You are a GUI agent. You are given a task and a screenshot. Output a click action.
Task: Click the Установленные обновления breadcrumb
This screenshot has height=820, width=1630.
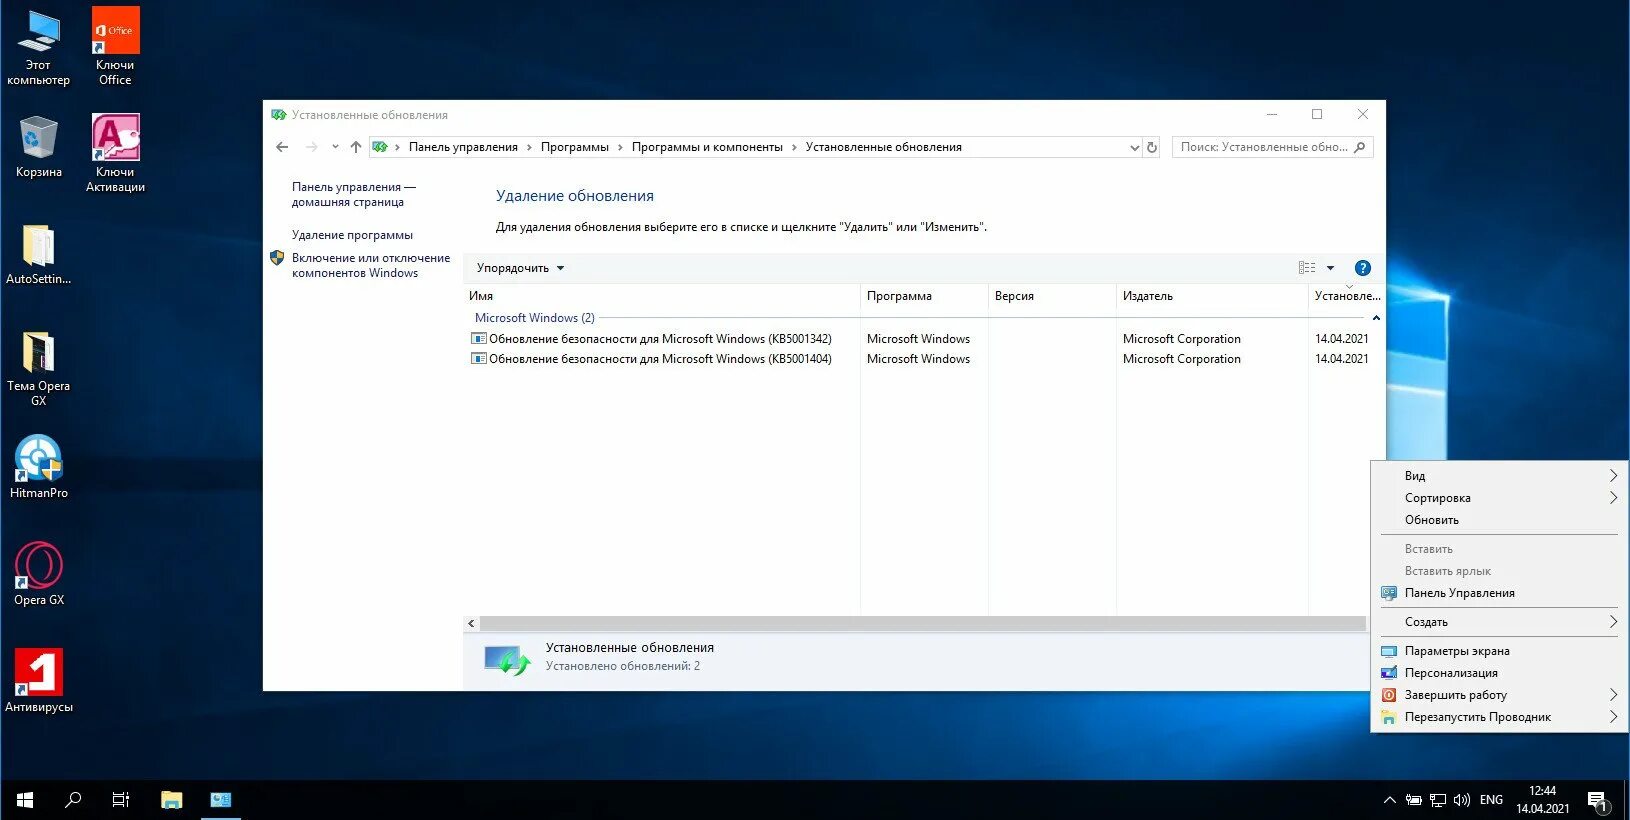point(883,147)
